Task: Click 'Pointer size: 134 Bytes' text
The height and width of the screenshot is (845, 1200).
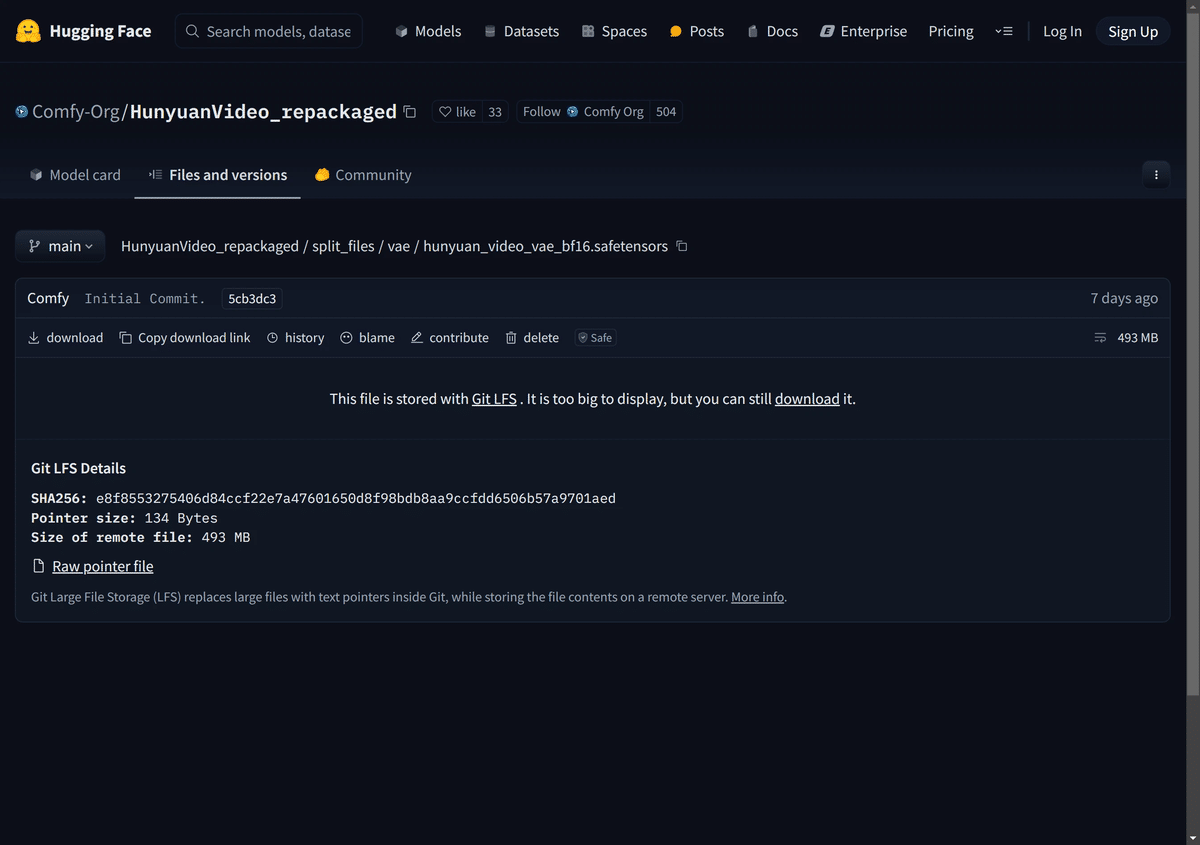Action: point(124,518)
